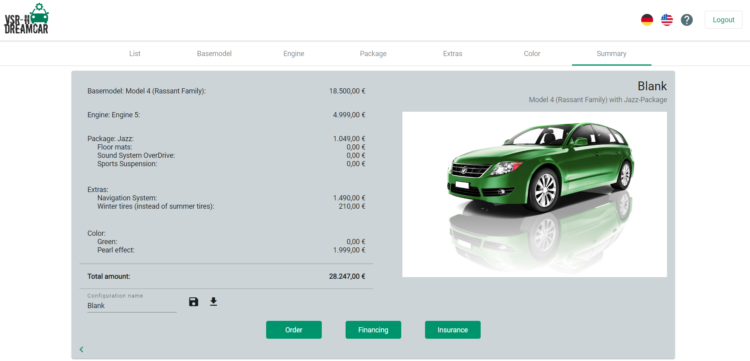Click the winter tires price 210,00 €
This screenshot has width=750, height=361.
tap(352, 207)
